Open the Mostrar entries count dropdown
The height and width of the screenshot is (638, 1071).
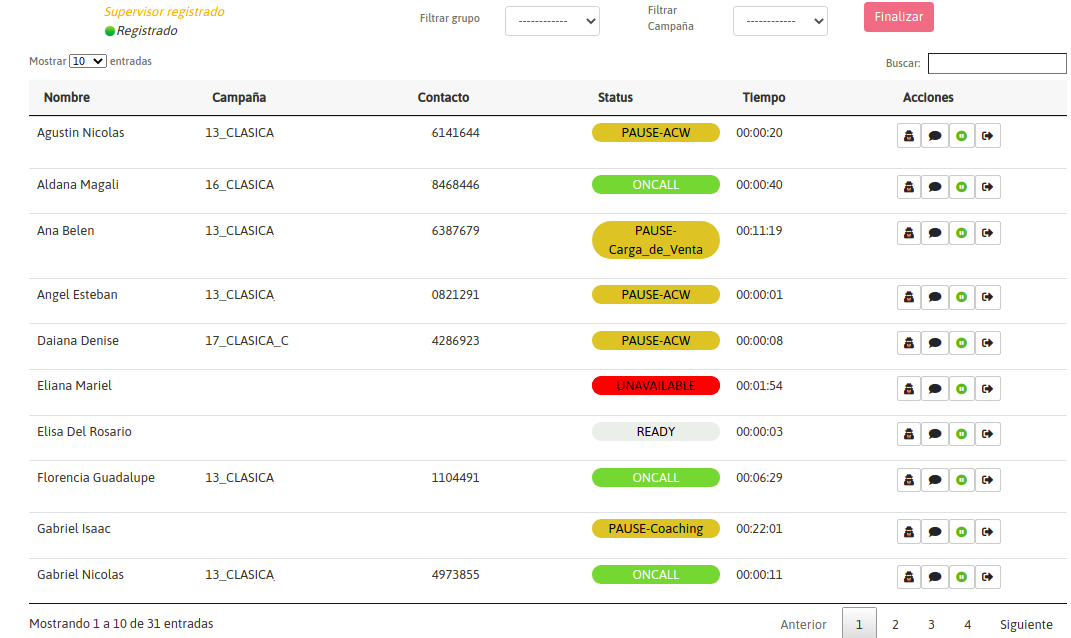[x=87, y=61]
